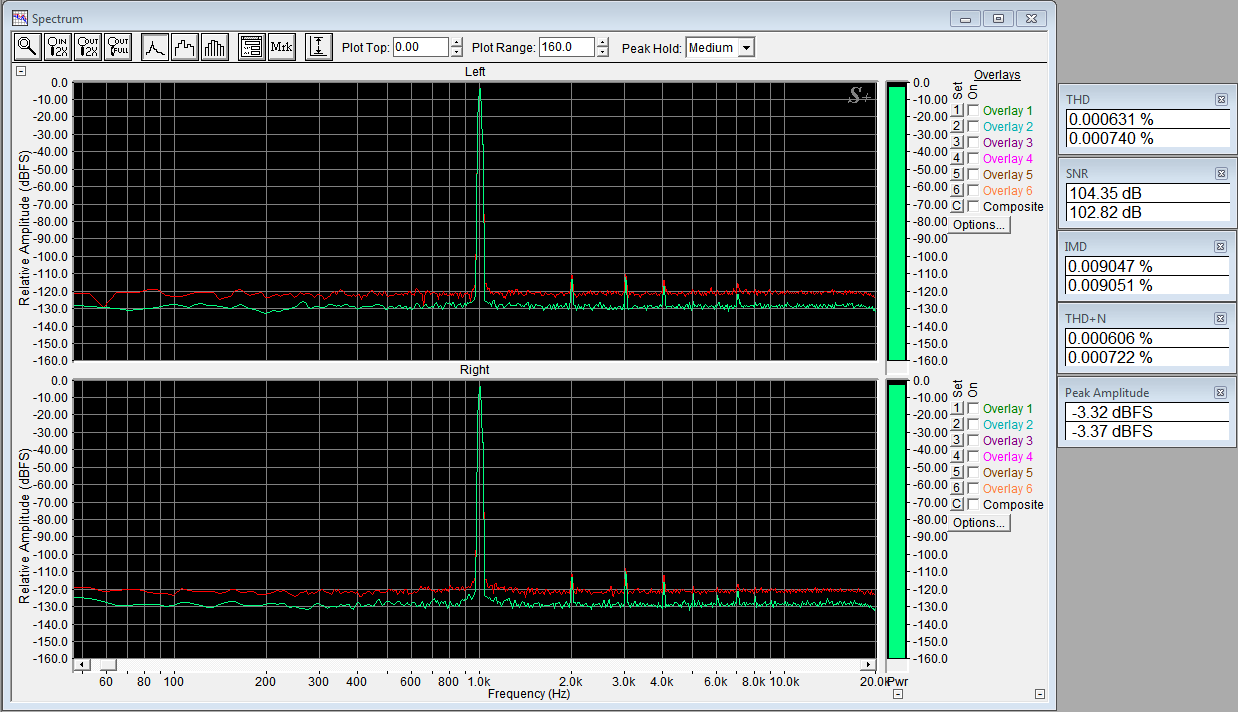
Task: Click SNR value 104.35 dB
Action: (x=1147, y=193)
